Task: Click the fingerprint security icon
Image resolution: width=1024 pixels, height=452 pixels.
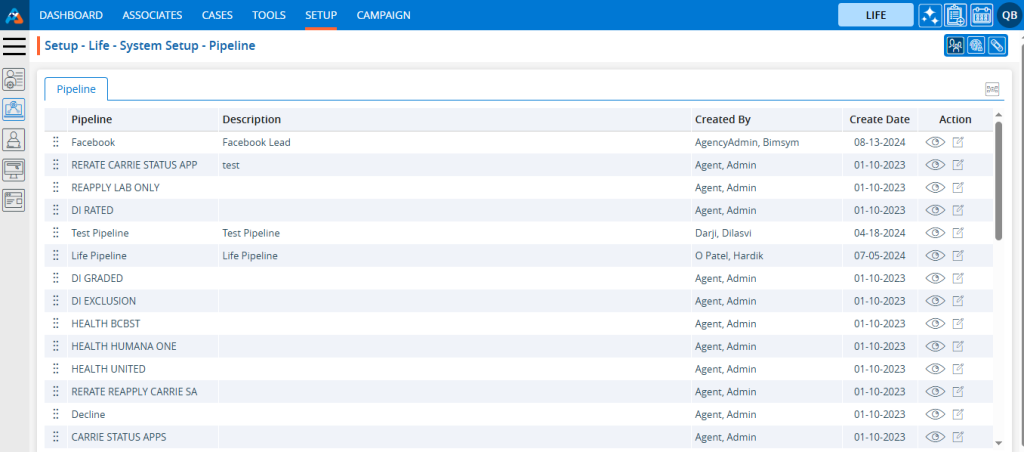Action: (975, 45)
